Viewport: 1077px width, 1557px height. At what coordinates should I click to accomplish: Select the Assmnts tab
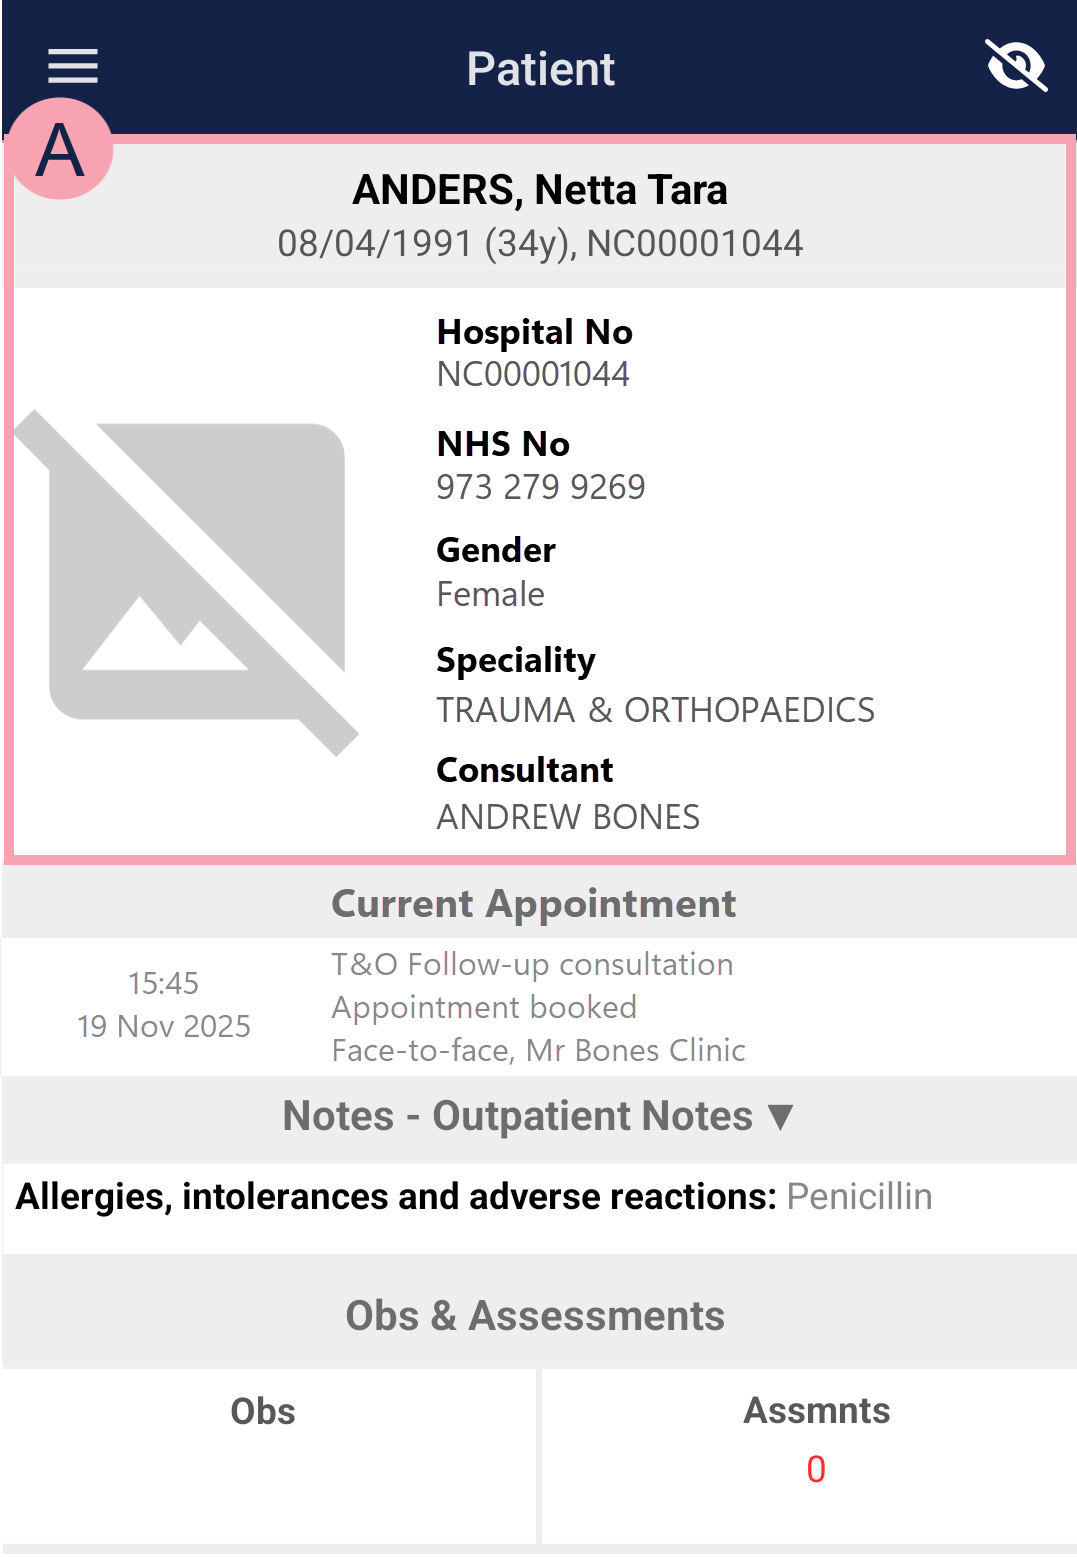(x=816, y=1411)
